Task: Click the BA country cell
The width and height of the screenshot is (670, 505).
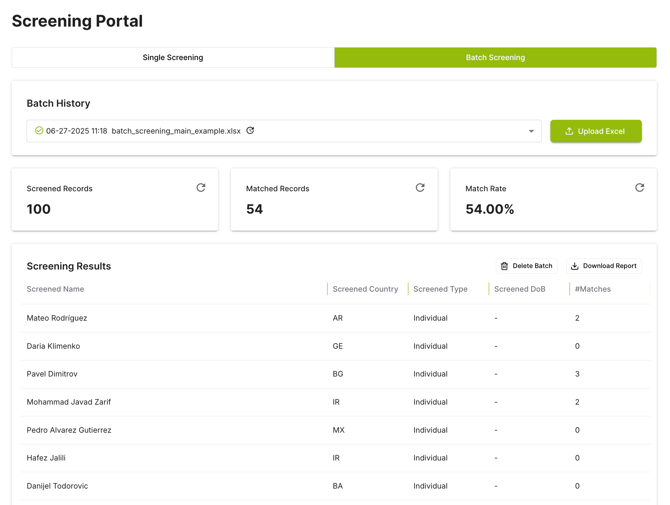Action: click(x=338, y=486)
